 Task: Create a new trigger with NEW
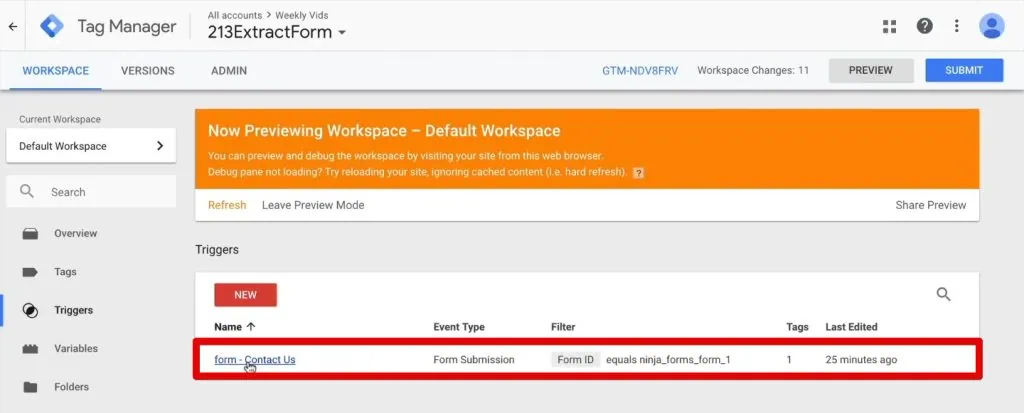[x=245, y=295]
